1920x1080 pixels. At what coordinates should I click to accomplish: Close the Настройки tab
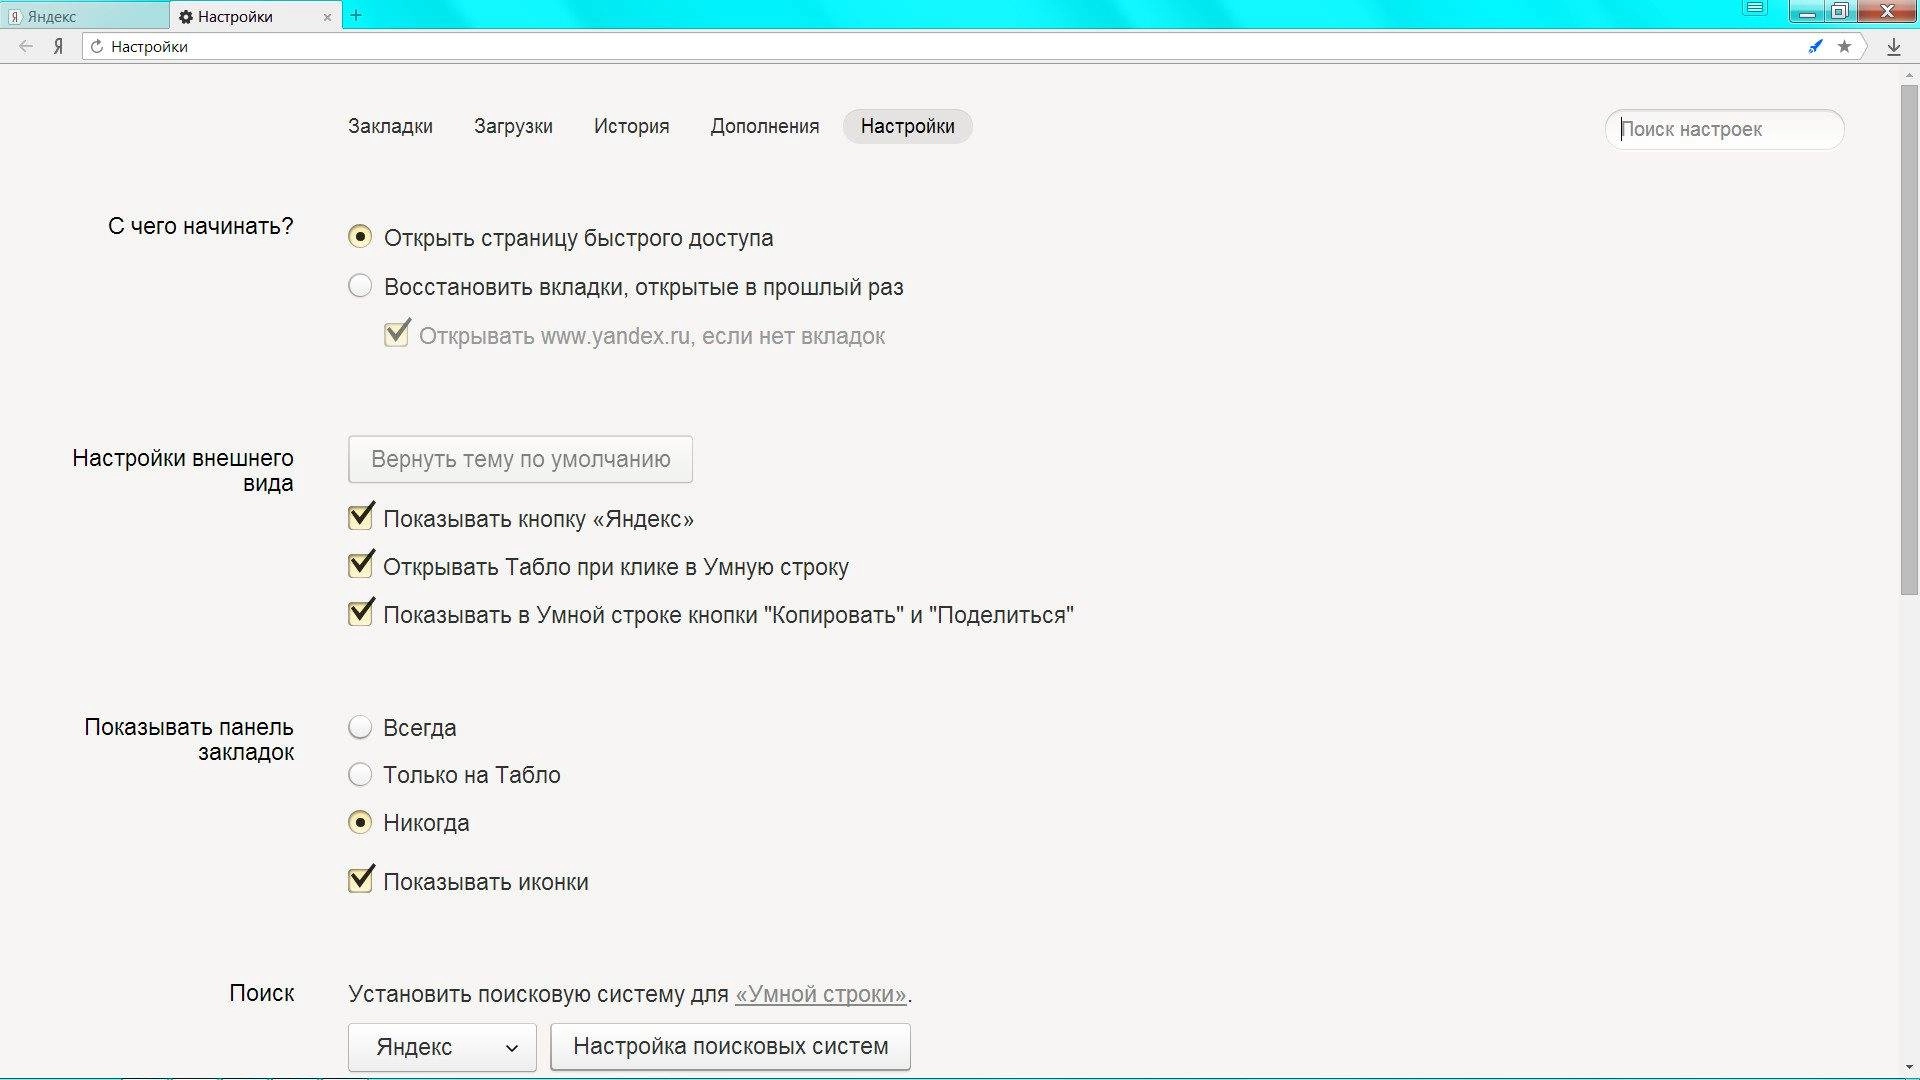[x=327, y=17]
